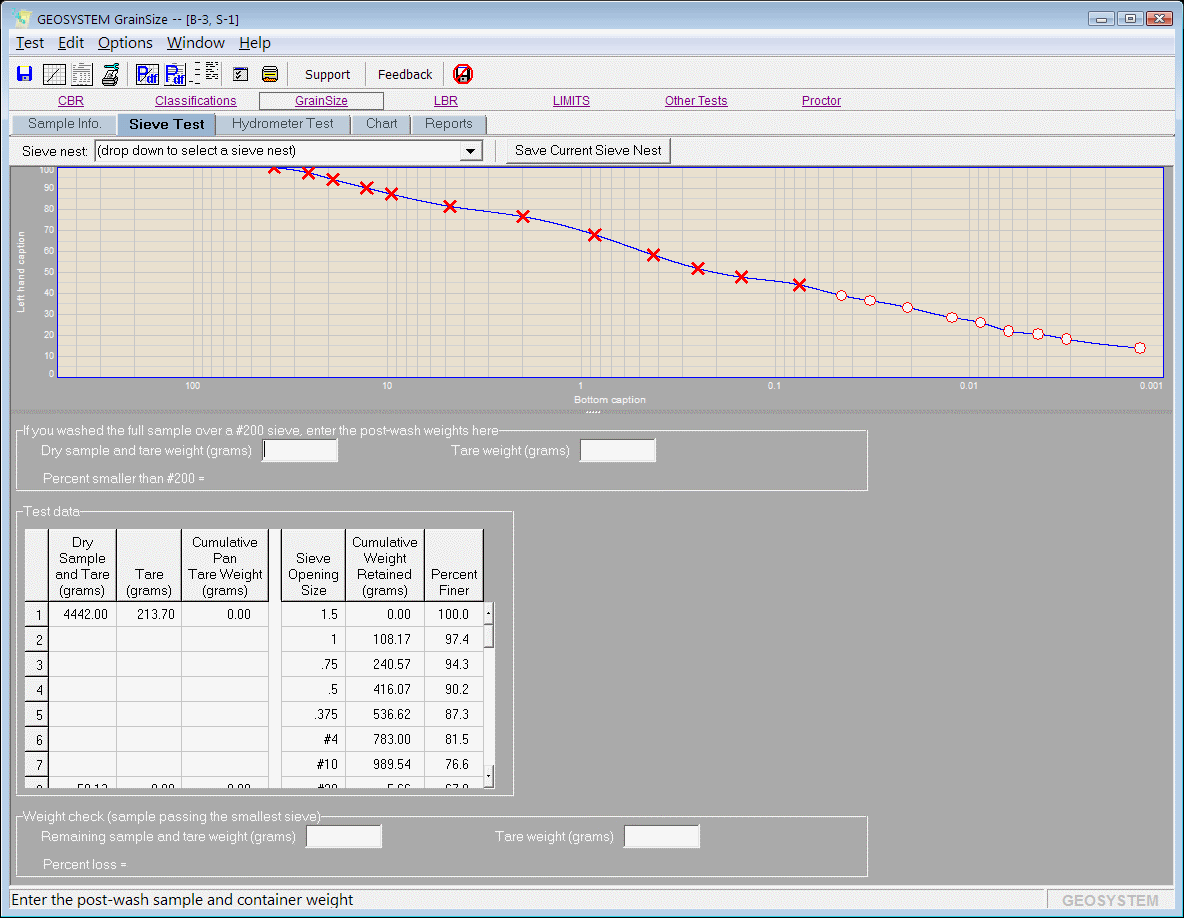Open the checklist options toolbar icon
Screen dimensions: 1184x918
pyautogui.click(x=240, y=74)
